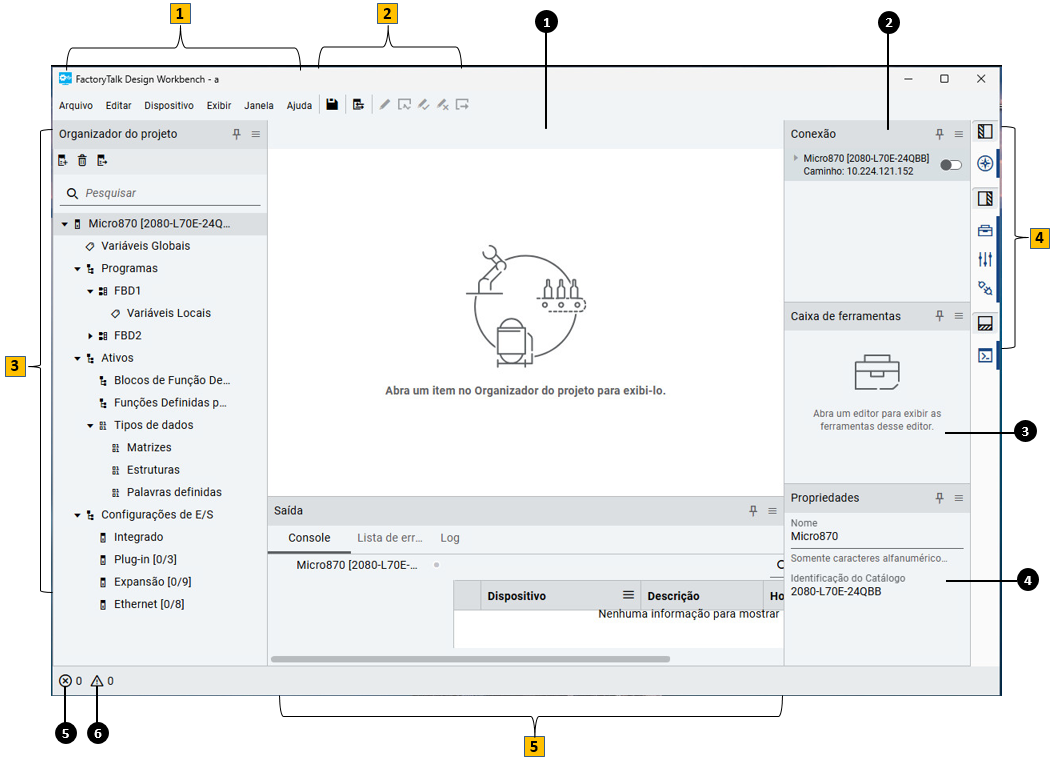The image size is (1053, 762).
Task: Collapse the Tipos de dados node
Action: click(90, 425)
